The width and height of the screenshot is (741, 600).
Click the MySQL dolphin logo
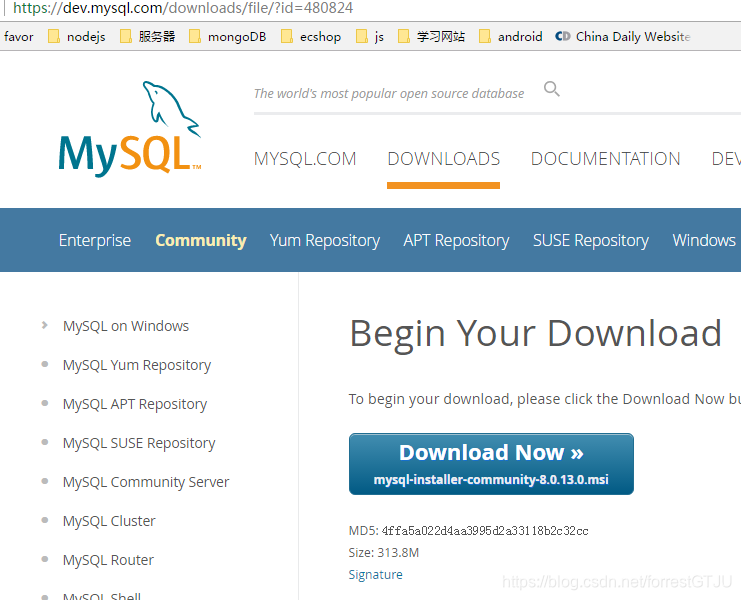(130, 129)
